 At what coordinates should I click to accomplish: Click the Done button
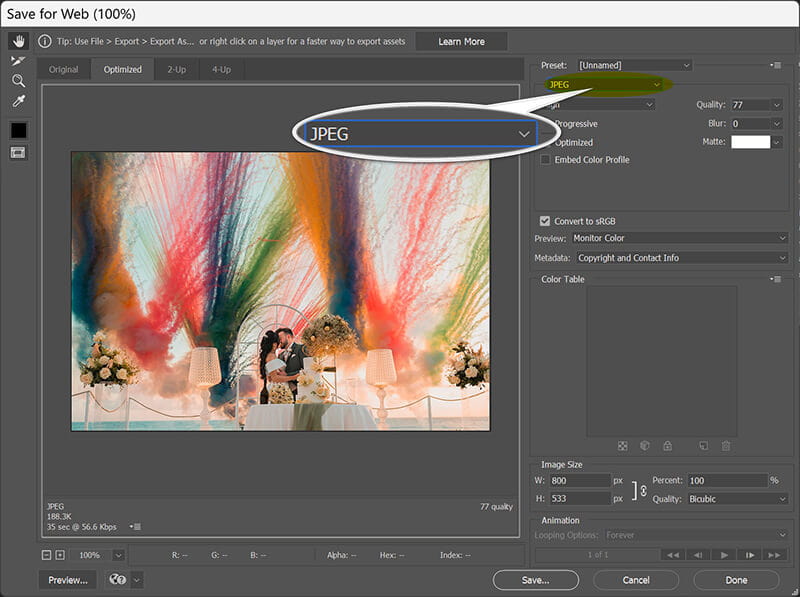(734, 580)
